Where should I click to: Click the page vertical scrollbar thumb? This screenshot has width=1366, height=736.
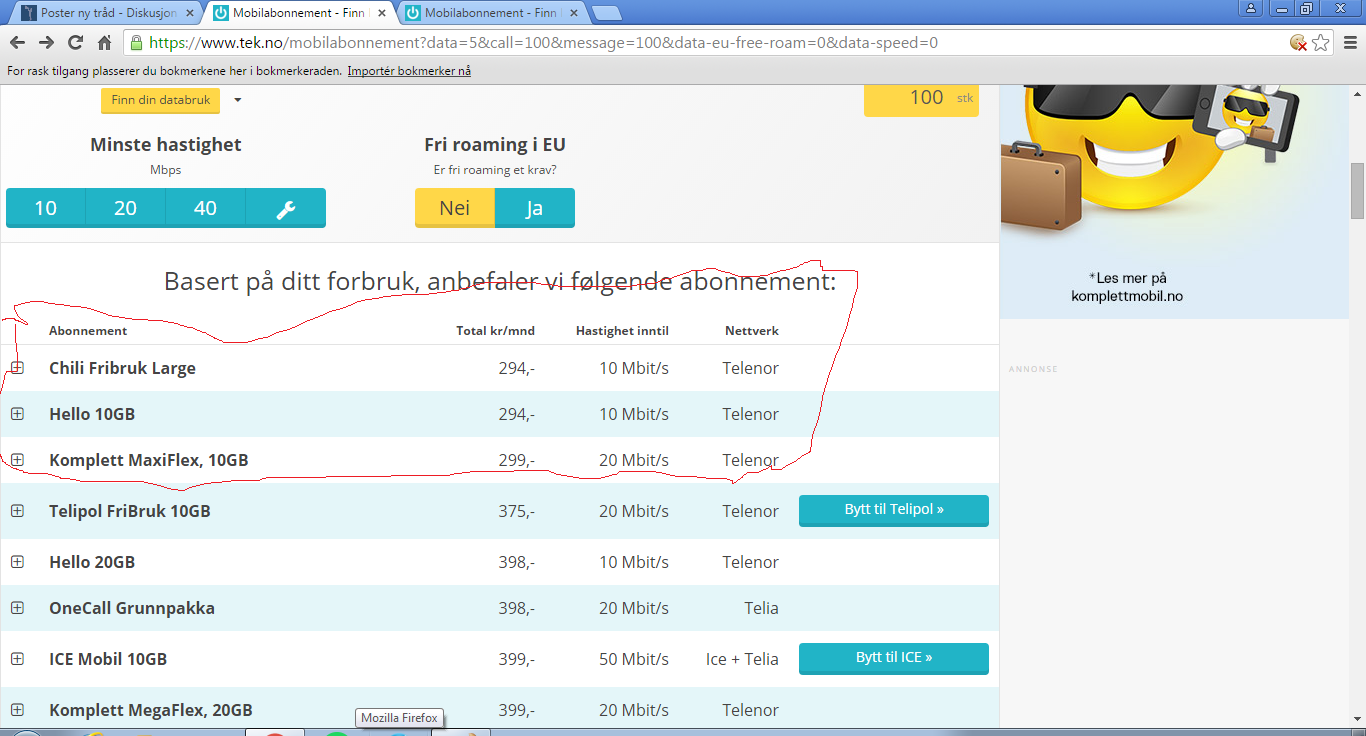tap(1358, 190)
